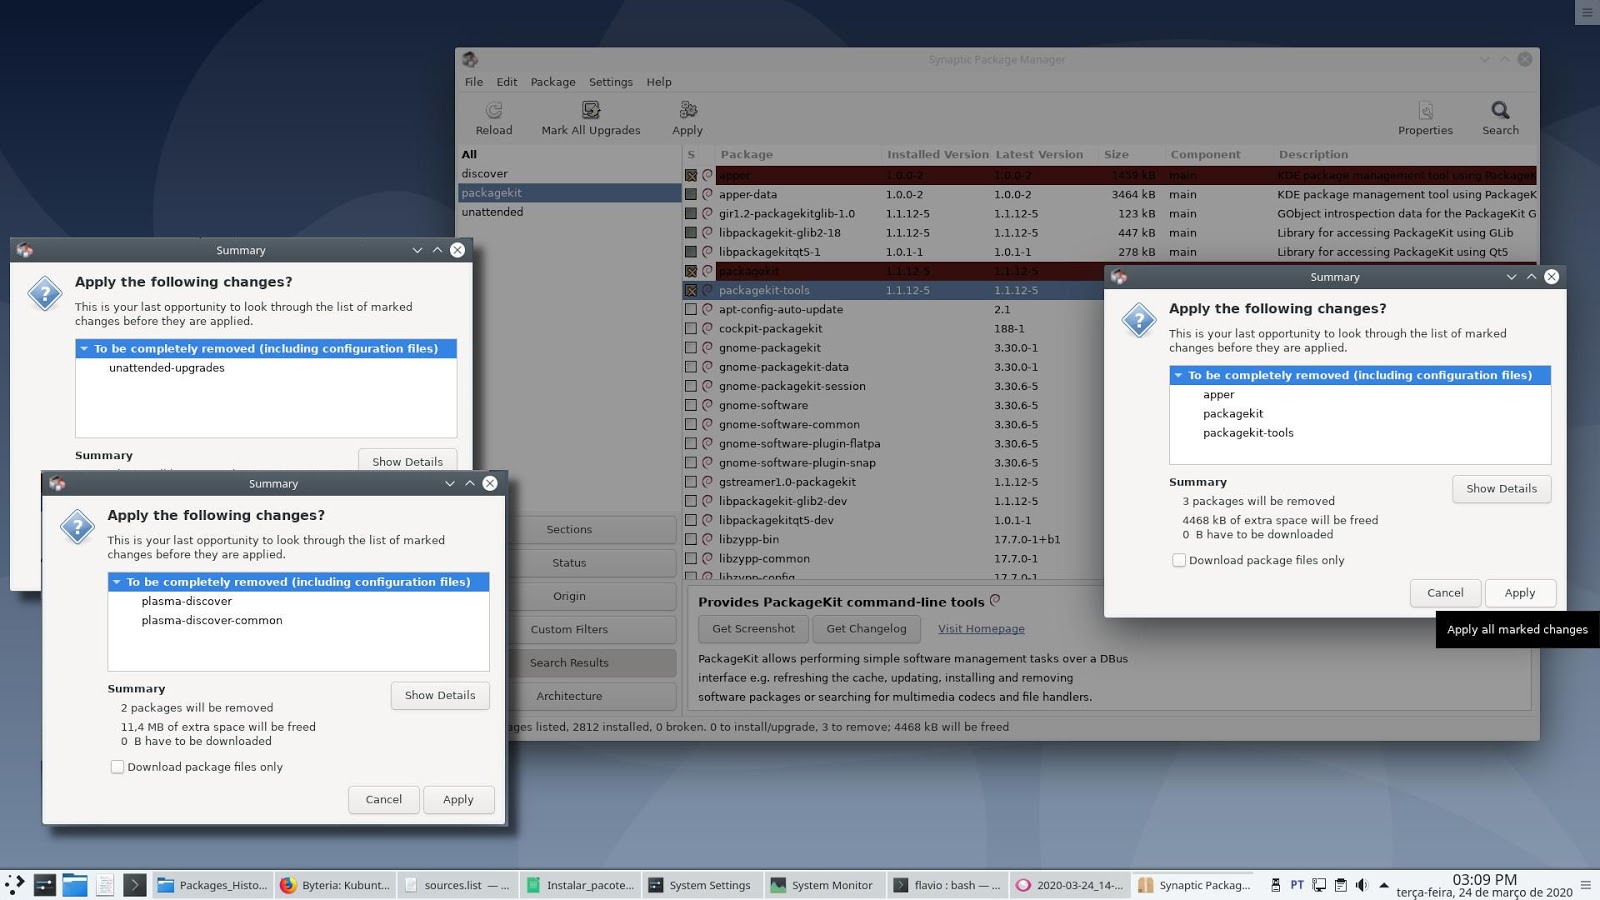The image size is (1600, 900).
Task: Toggle status checkbox for packagekit-tools
Action: 691,290
